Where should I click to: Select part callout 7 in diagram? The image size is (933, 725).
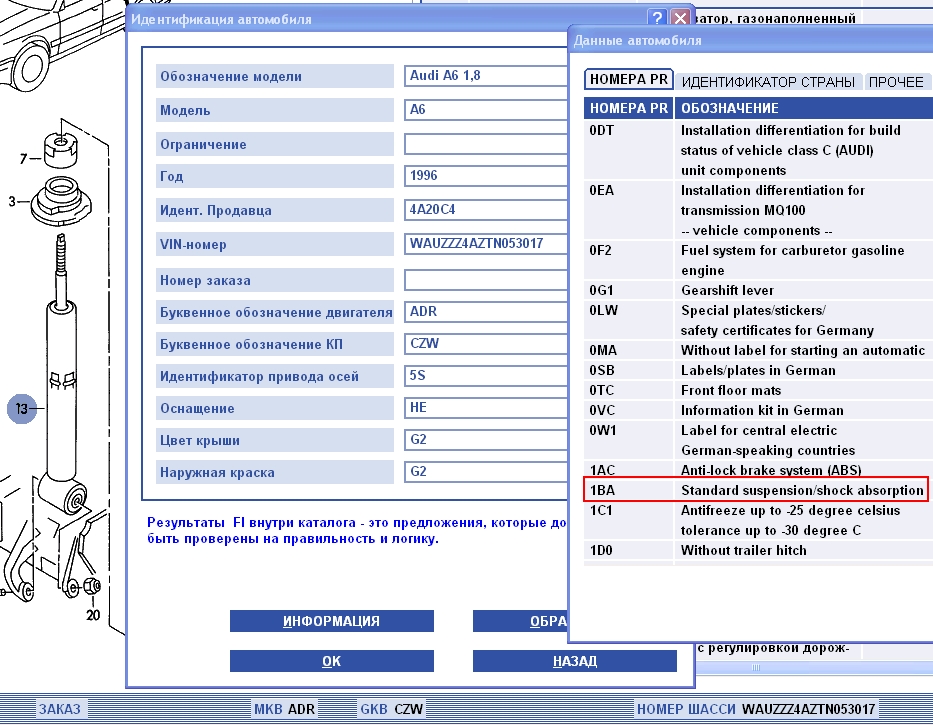click(x=23, y=158)
